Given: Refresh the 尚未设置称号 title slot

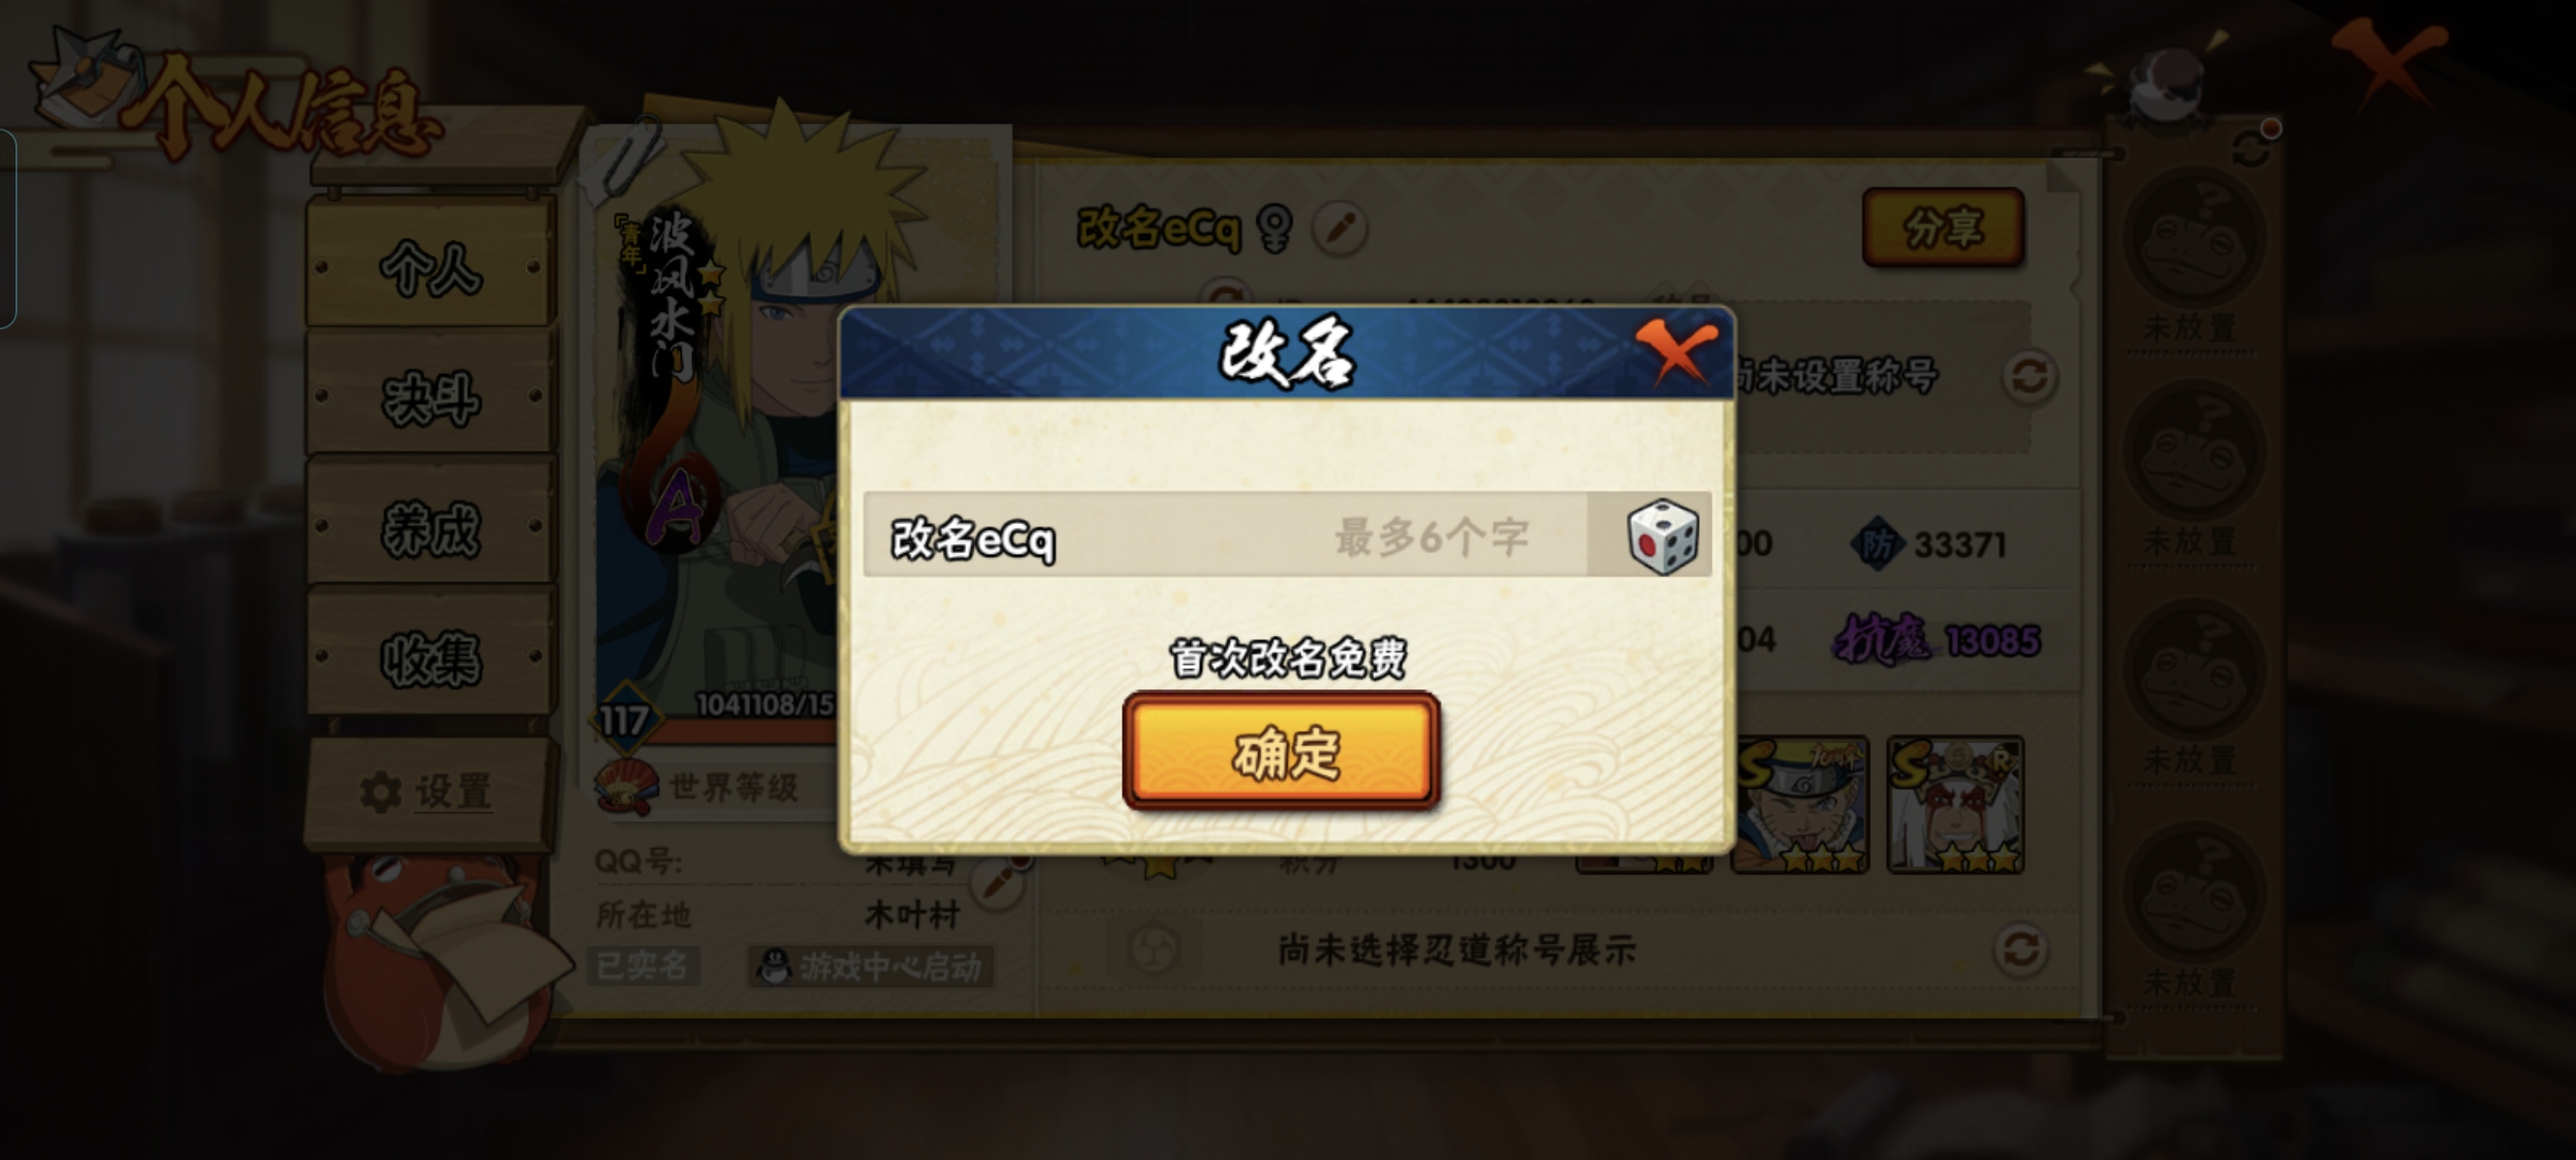Looking at the screenshot, I should (2029, 377).
